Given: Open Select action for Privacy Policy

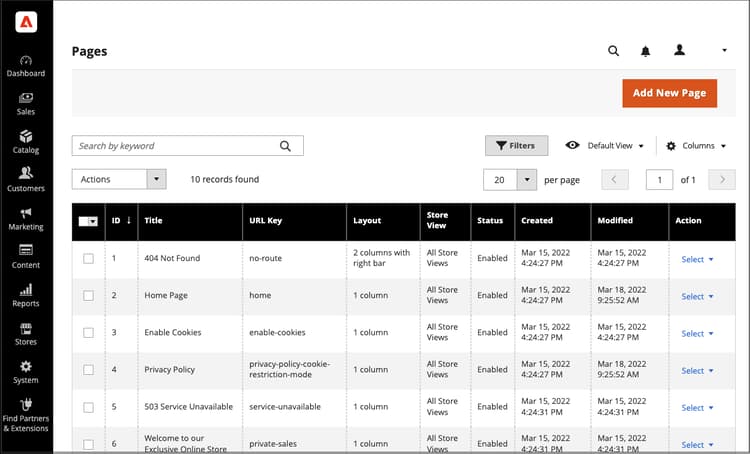Looking at the screenshot, I should point(697,370).
